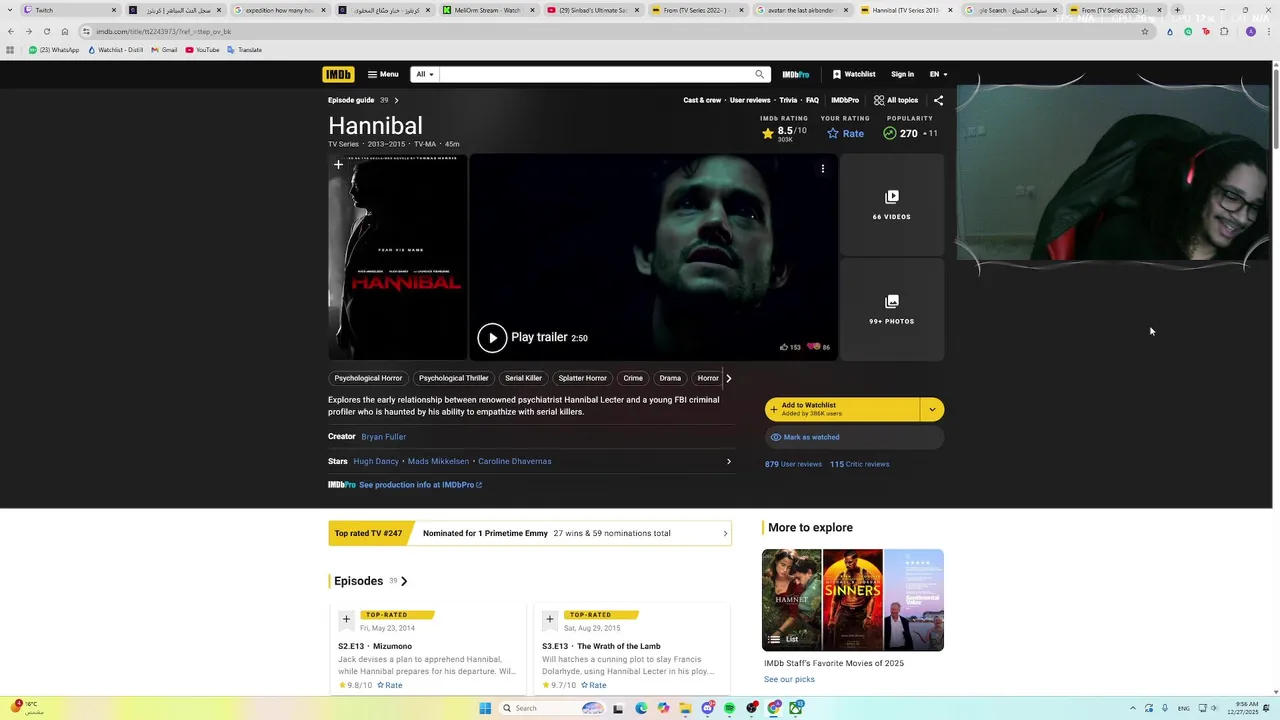Open Trivia page
This screenshot has width=1280, height=720.
point(788,100)
